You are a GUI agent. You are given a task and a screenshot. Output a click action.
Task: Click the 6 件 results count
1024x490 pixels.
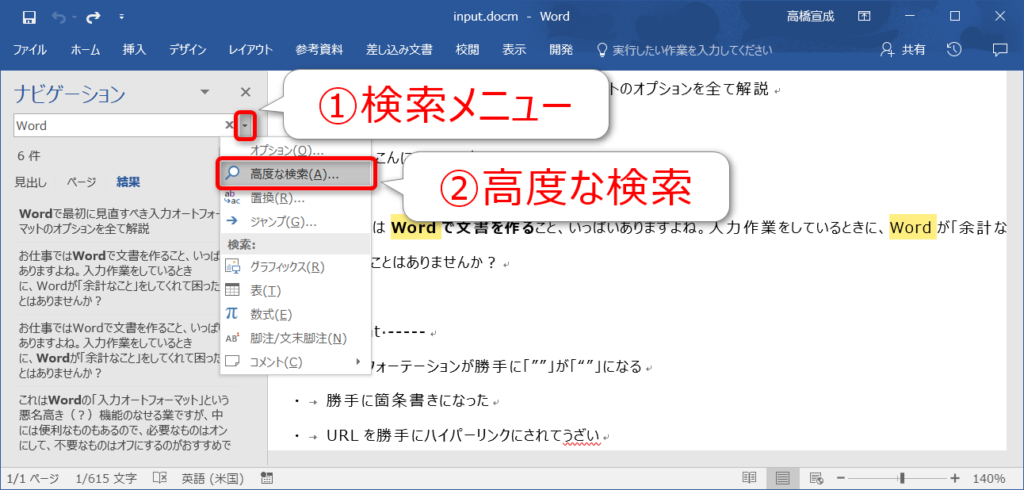point(29,156)
